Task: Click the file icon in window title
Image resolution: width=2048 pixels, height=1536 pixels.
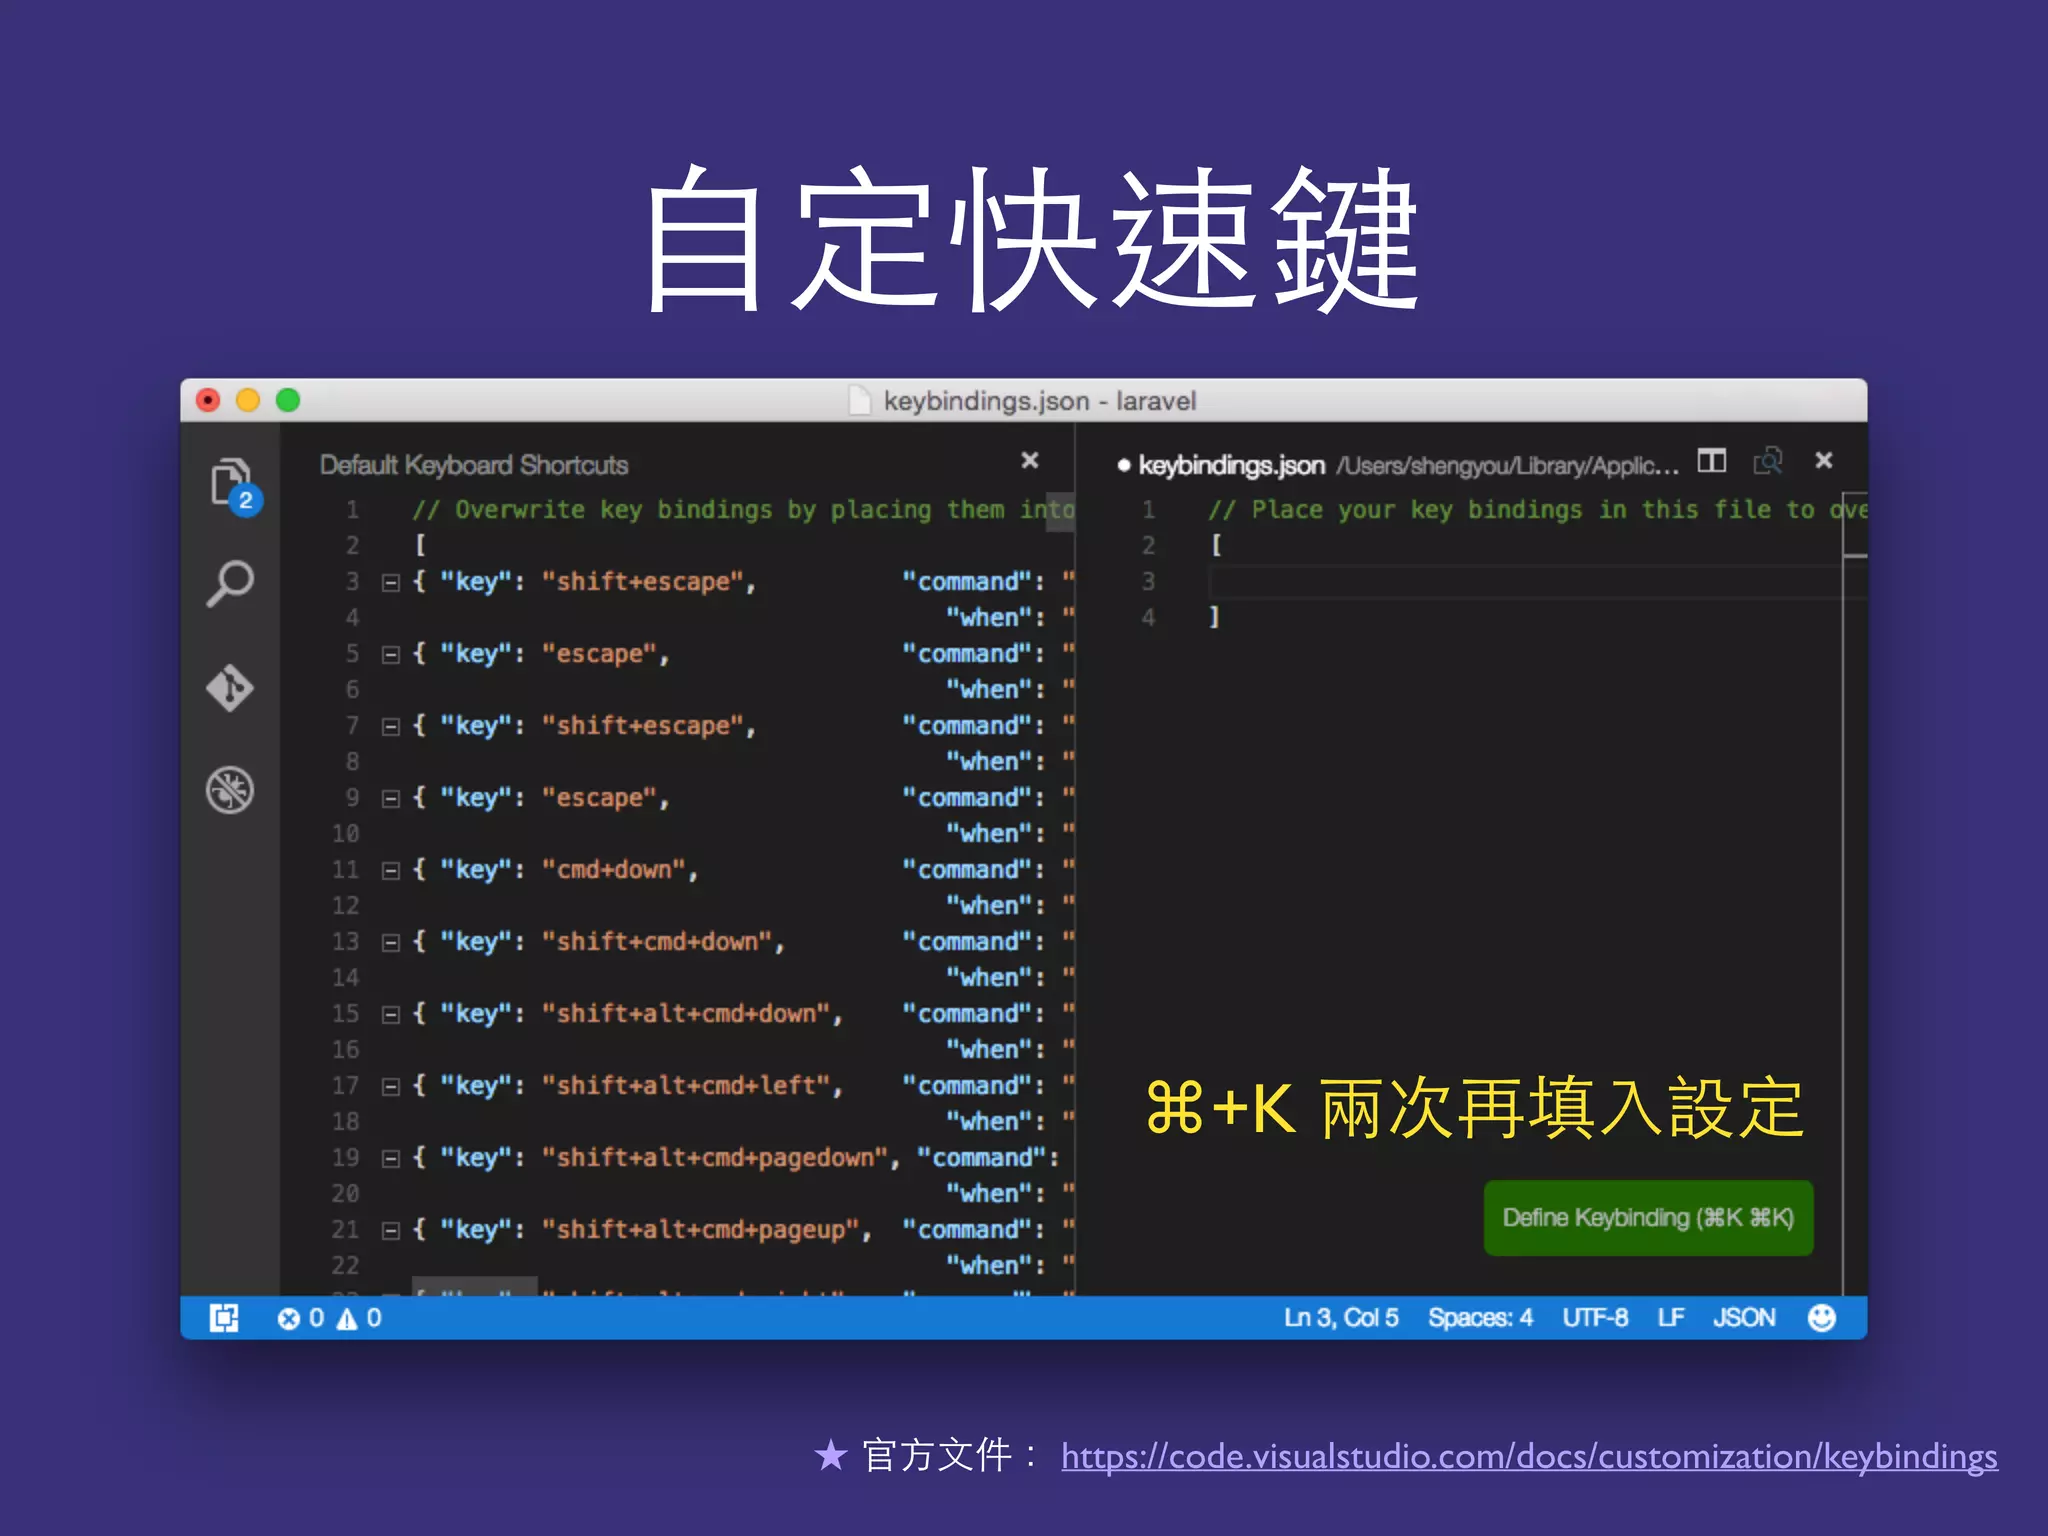Action: pos(860,401)
